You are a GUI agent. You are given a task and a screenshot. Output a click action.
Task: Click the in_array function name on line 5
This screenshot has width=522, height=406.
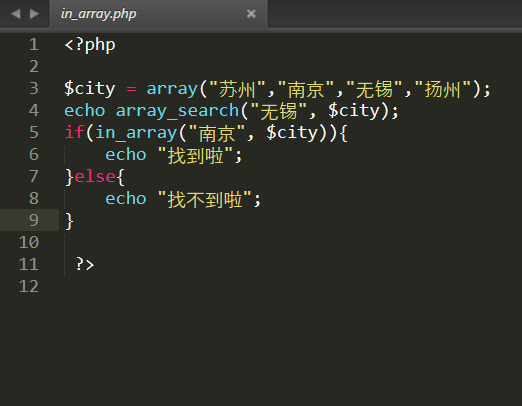click(x=136, y=133)
